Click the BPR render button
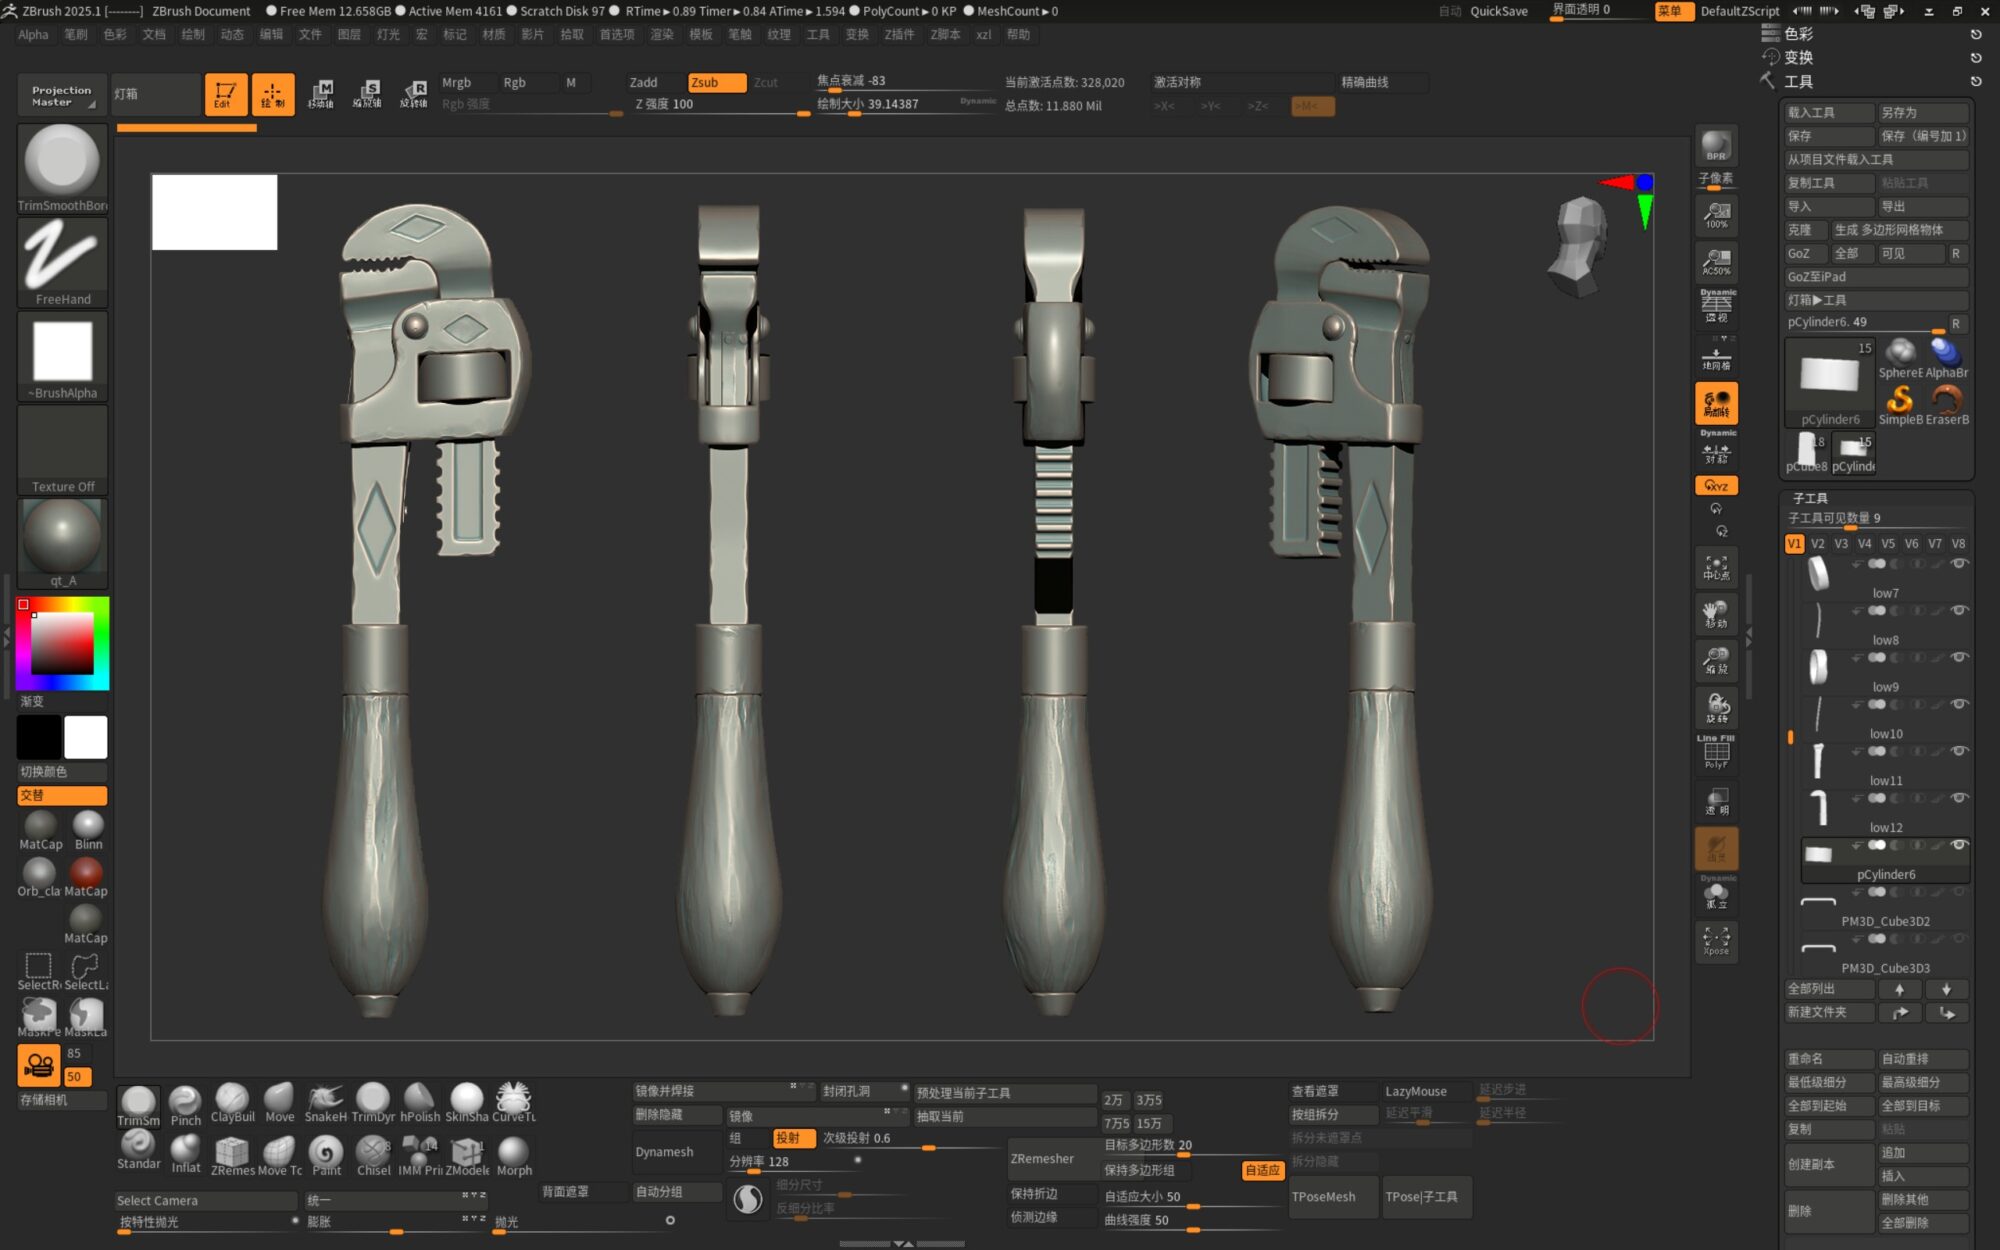 coord(1716,146)
